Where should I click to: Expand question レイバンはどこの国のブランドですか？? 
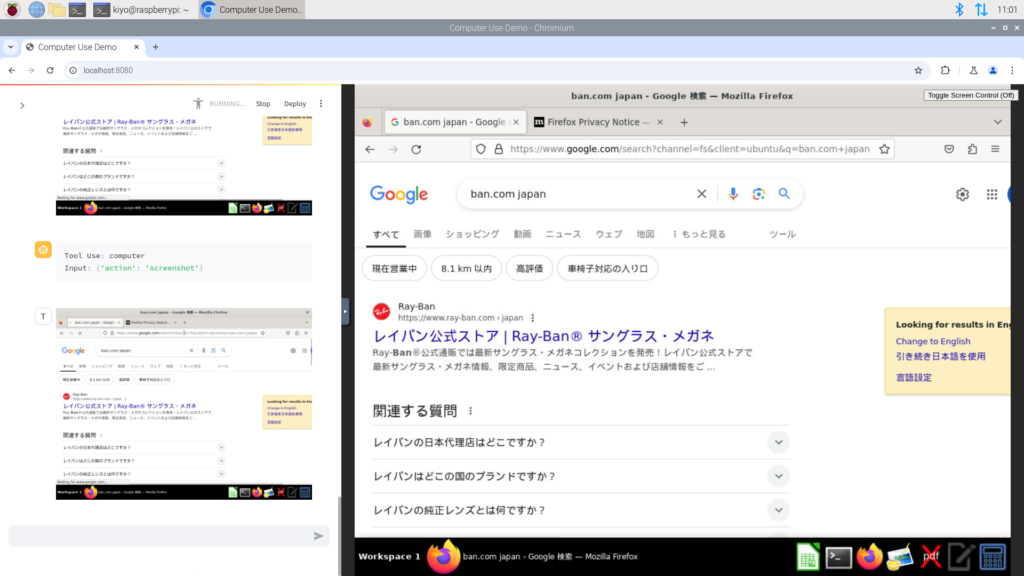point(778,476)
